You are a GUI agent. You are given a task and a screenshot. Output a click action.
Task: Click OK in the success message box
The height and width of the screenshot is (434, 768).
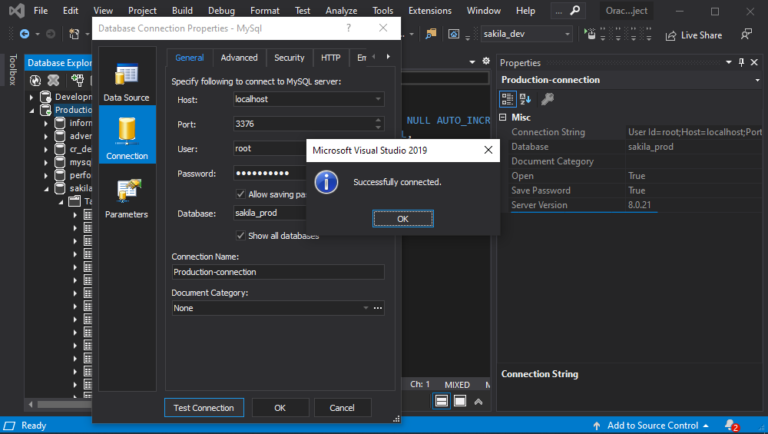402,218
